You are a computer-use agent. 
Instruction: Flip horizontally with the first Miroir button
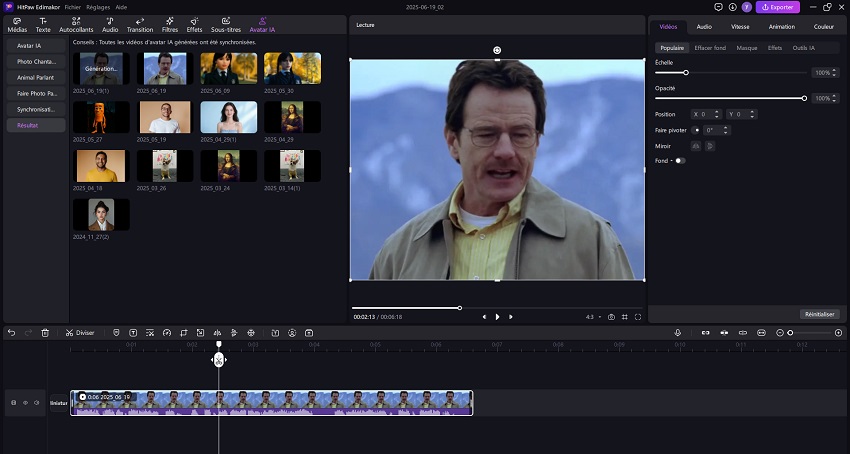coord(696,146)
